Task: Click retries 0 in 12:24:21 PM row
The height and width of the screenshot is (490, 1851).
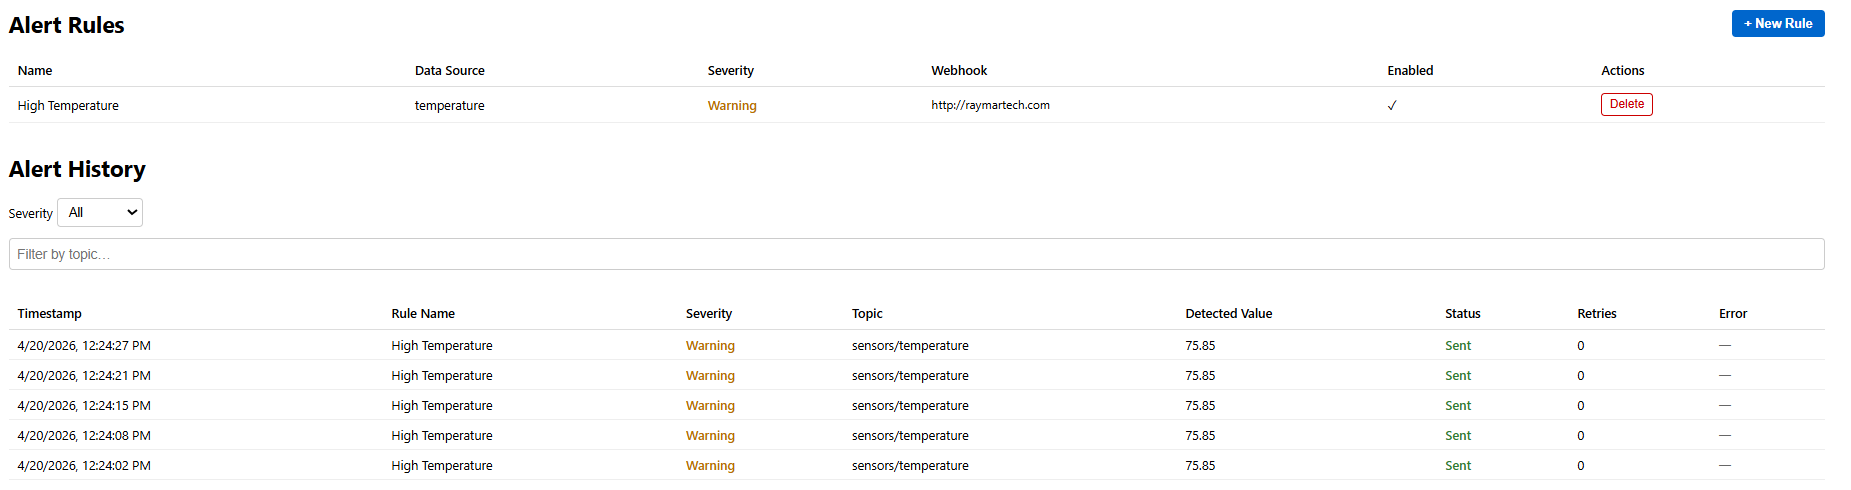Action: click(x=1580, y=376)
